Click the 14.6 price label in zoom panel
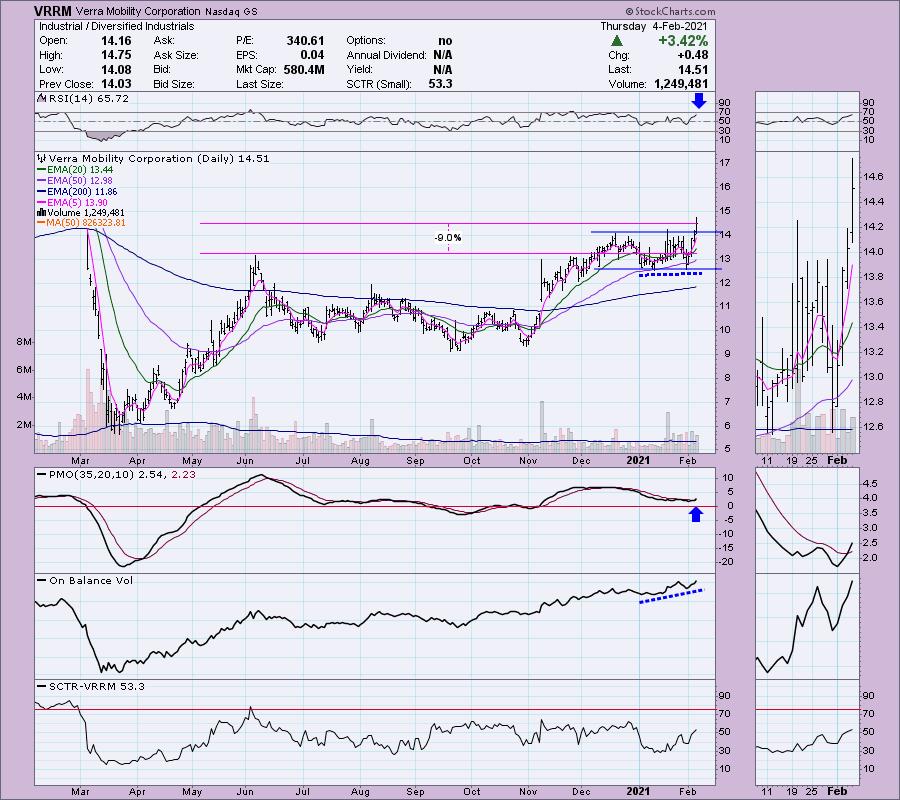This screenshot has width=900, height=800. pyautogui.click(x=872, y=176)
